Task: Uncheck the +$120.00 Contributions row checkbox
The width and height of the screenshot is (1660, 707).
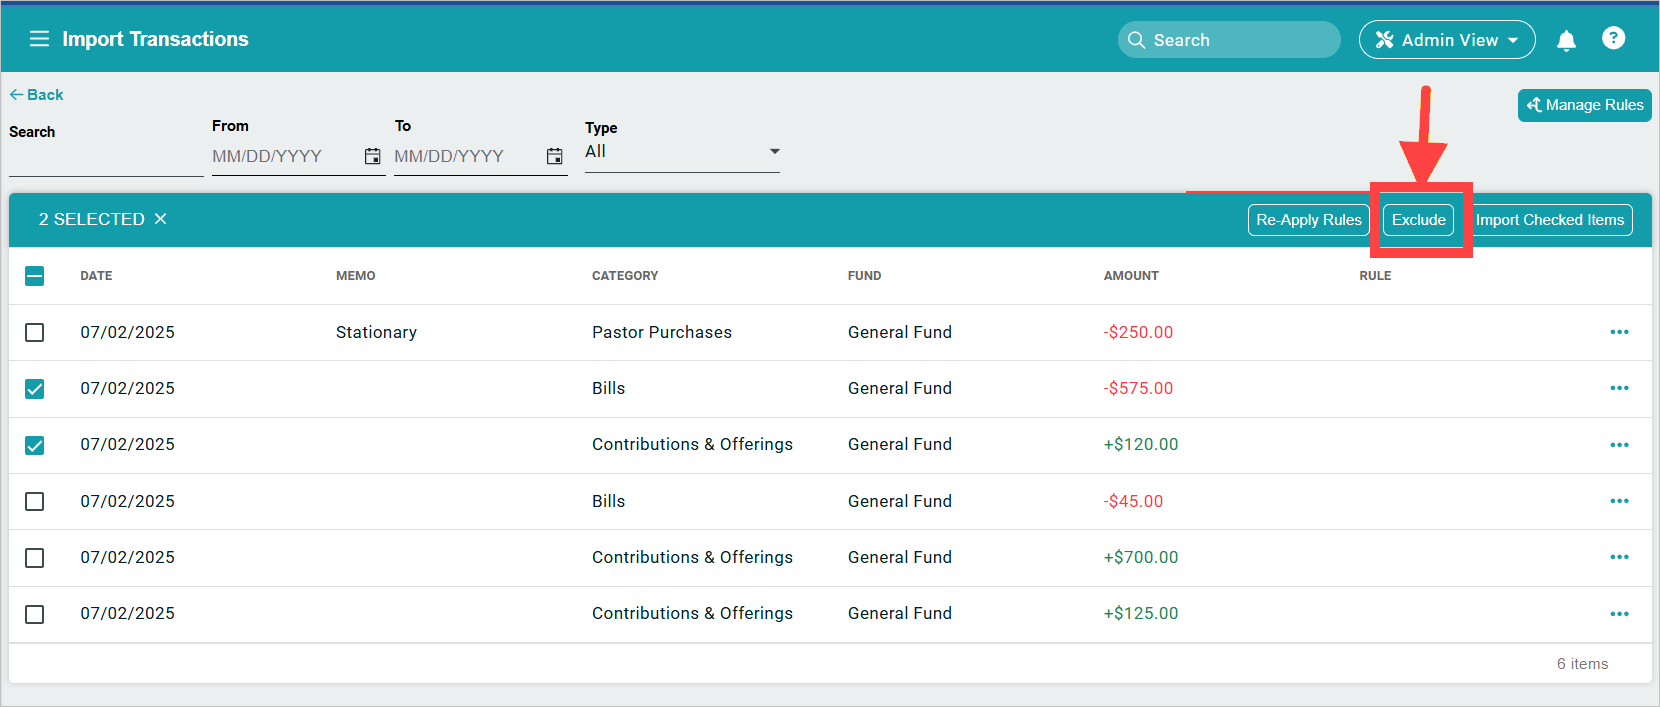Action: pos(35,445)
